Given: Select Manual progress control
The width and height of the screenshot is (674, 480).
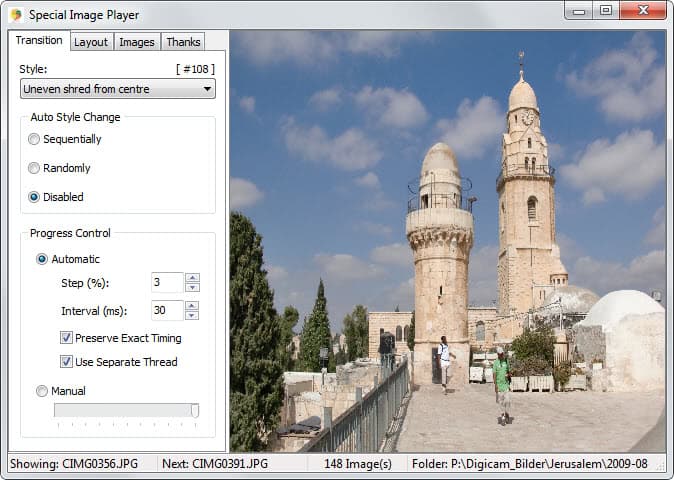Looking at the screenshot, I should [42, 391].
